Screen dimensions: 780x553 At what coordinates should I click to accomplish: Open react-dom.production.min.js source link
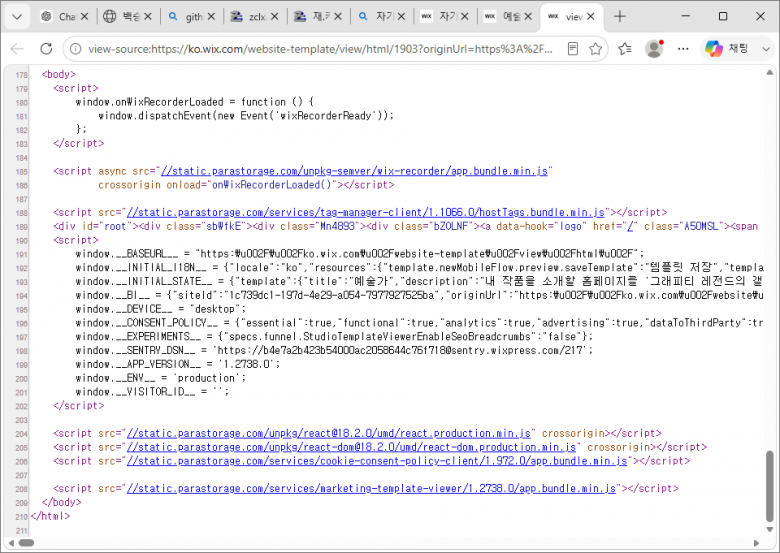tap(351, 447)
